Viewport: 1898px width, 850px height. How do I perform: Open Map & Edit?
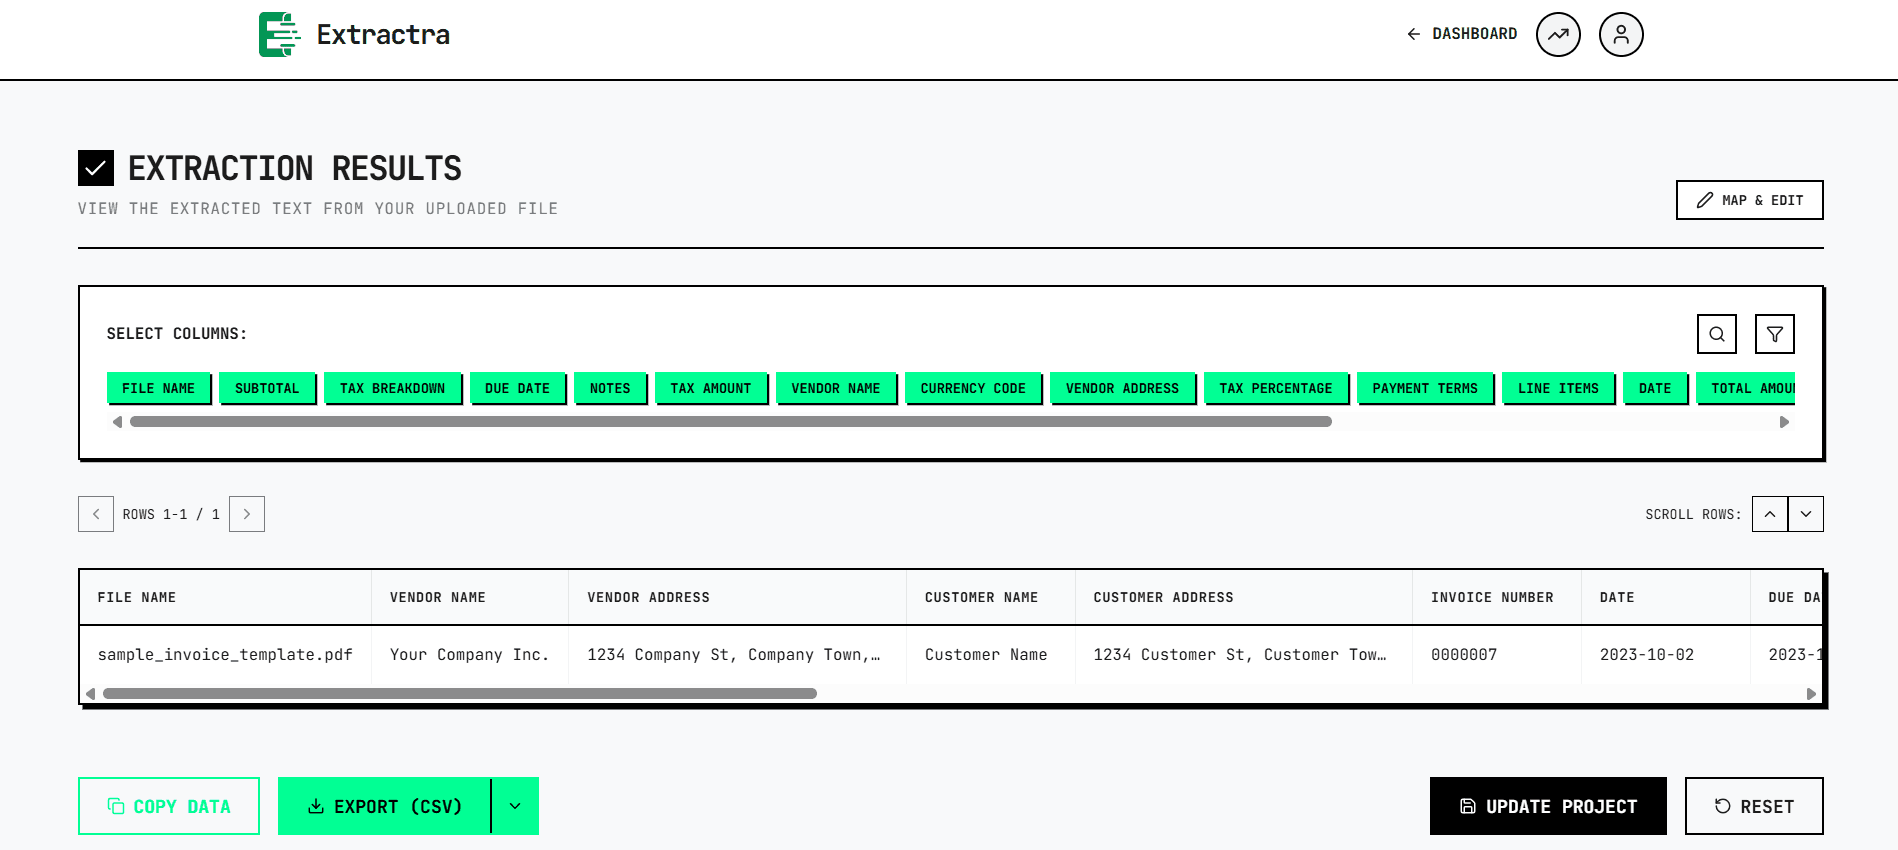tap(1750, 200)
